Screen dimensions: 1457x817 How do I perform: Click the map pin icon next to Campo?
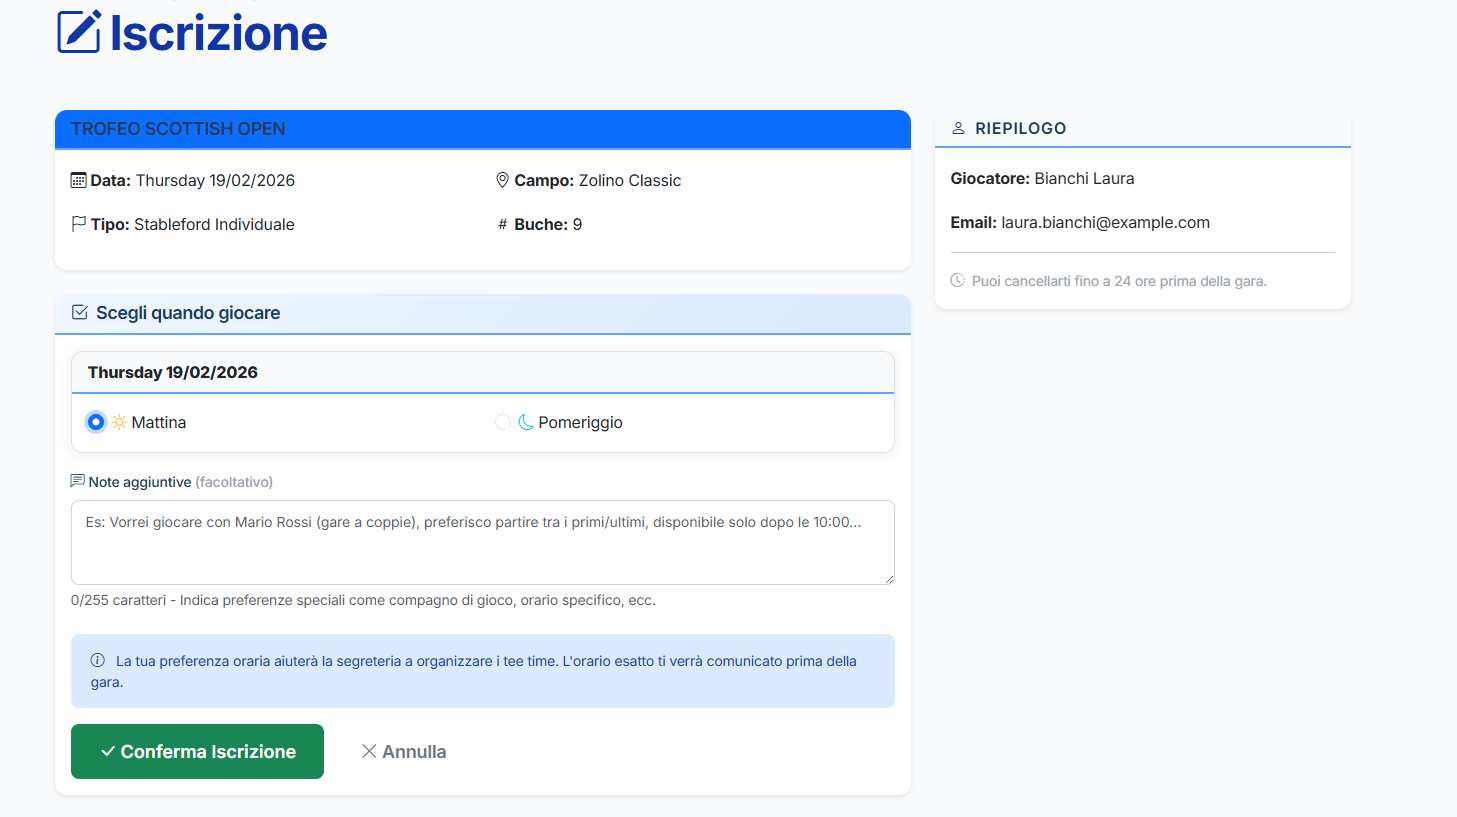coord(503,180)
